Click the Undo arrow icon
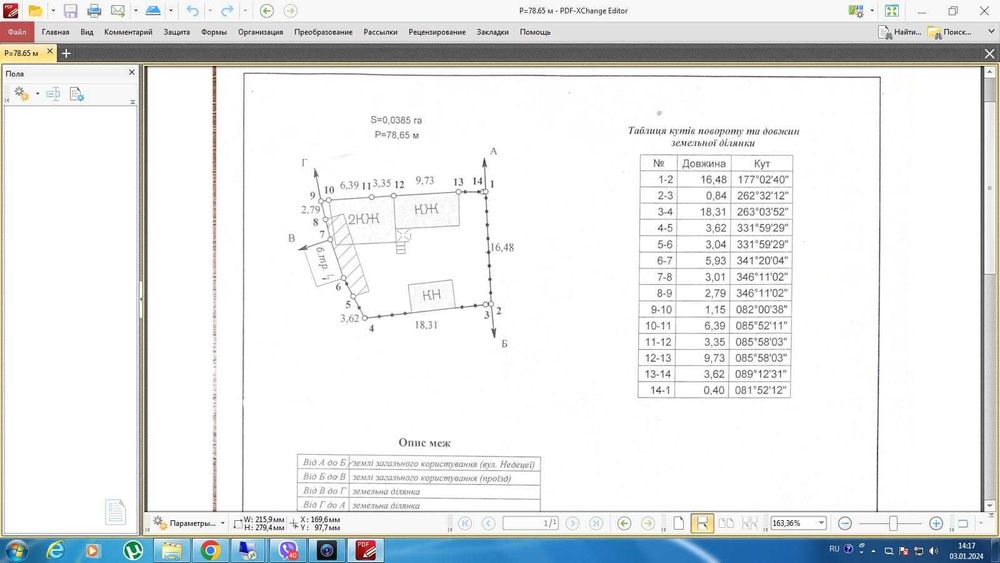The height and width of the screenshot is (563, 1000). coord(192,11)
